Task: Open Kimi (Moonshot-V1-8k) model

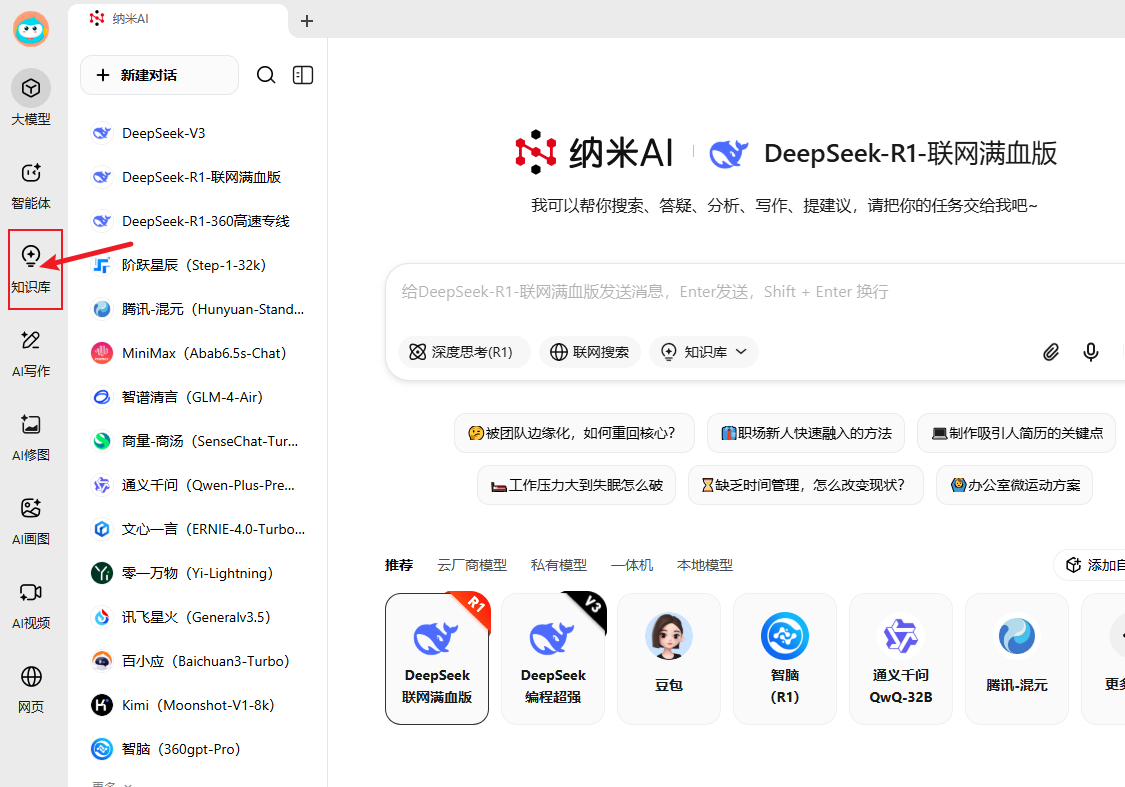Action: pyautogui.click(x=199, y=705)
